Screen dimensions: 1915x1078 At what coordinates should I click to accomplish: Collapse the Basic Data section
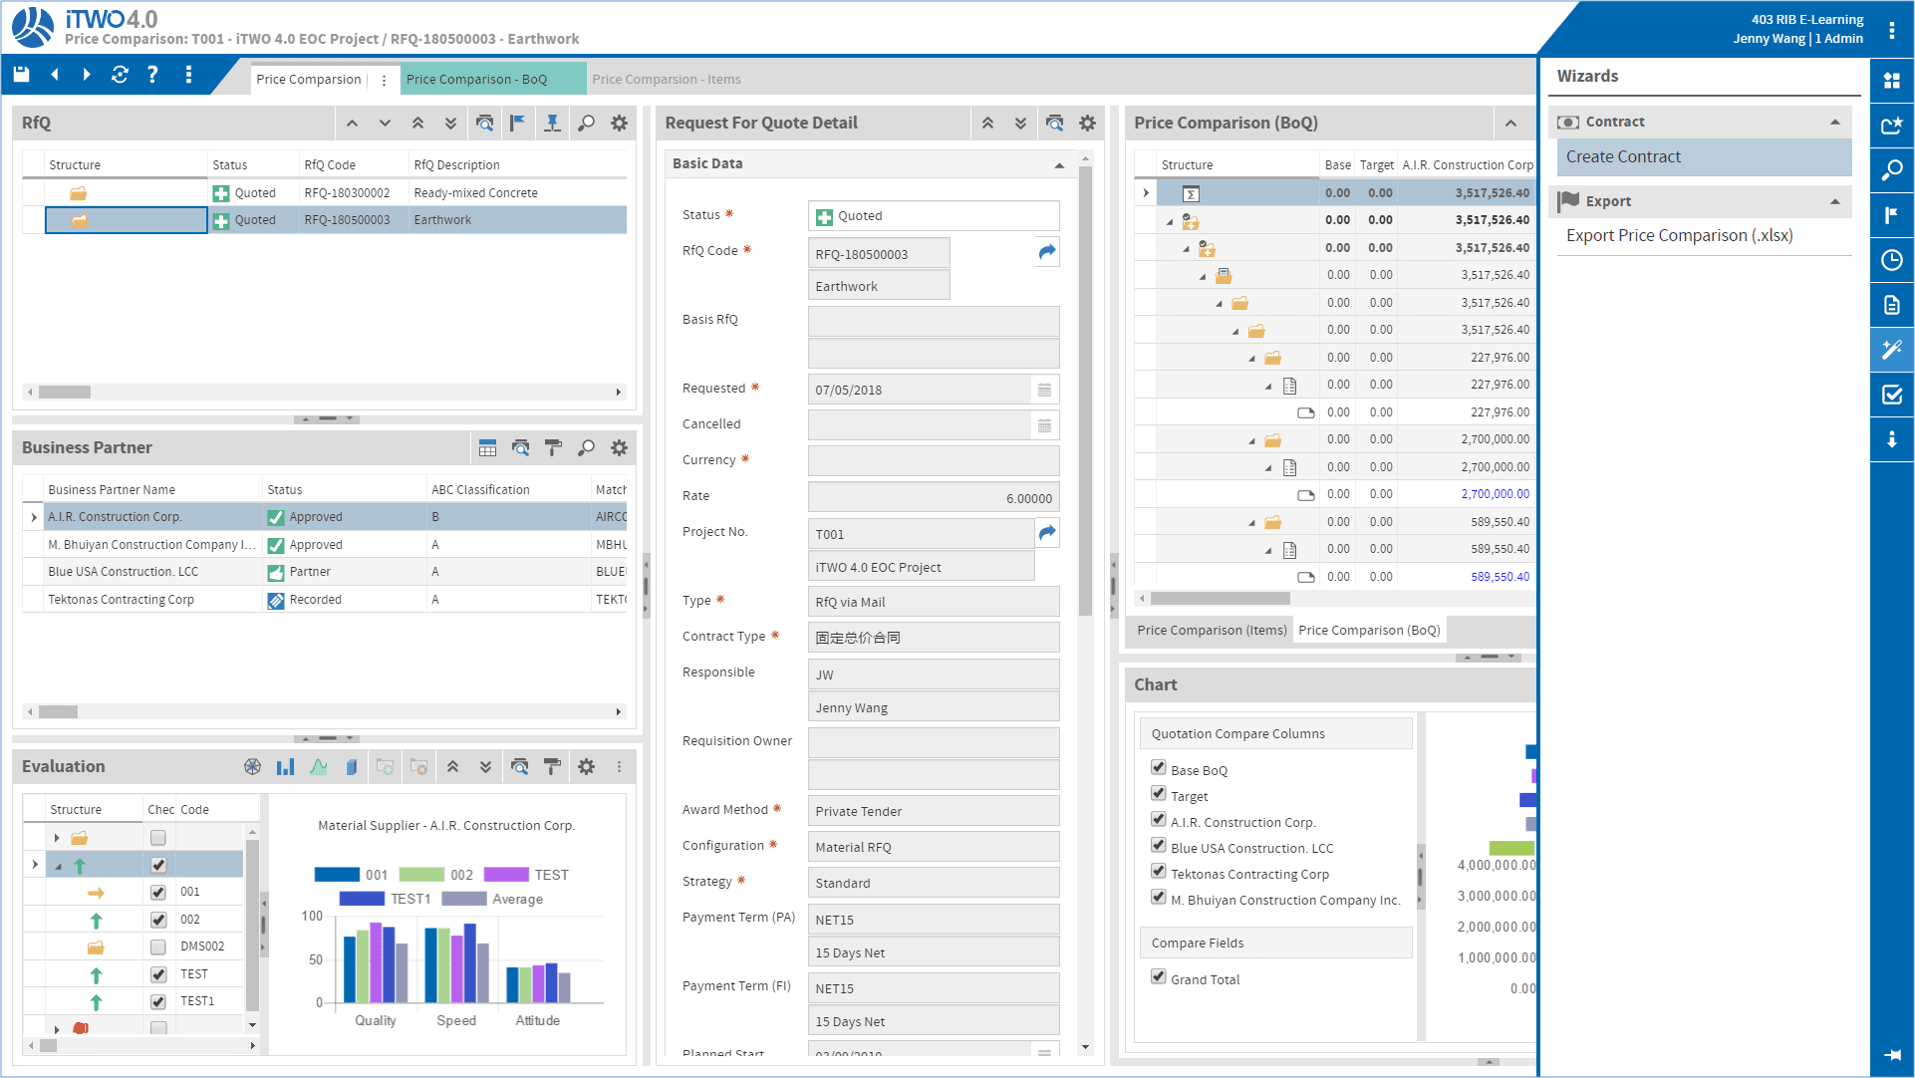[x=1059, y=163]
